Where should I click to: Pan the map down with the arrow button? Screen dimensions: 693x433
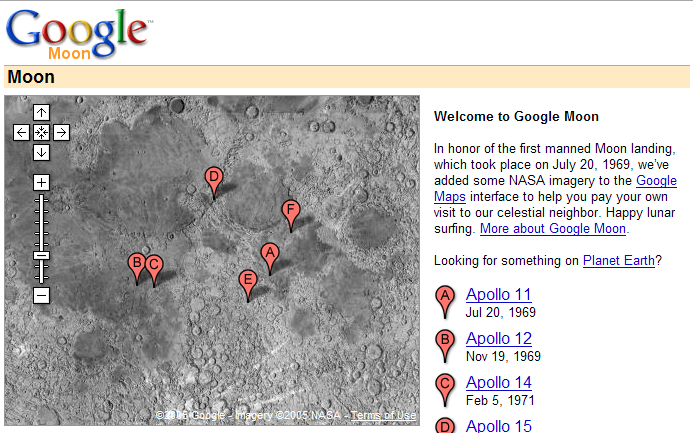(x=41, y=152)
